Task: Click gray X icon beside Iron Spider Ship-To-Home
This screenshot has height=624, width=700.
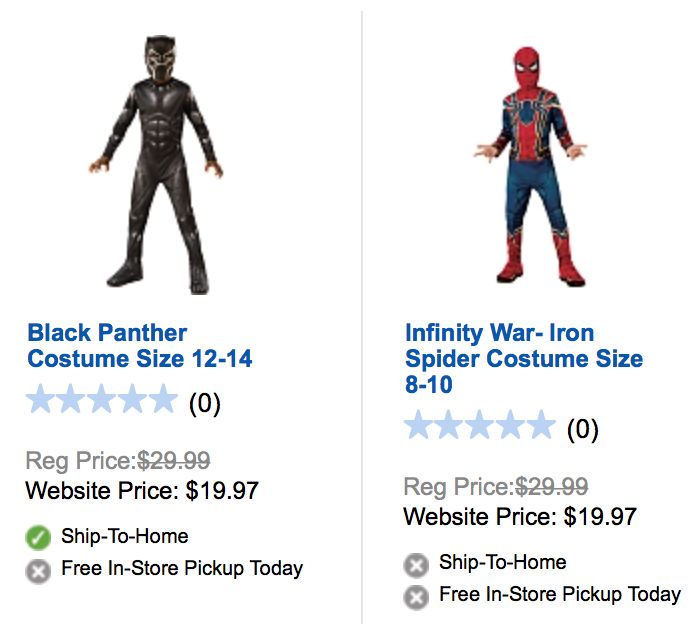Action: (x=416, y=565)
